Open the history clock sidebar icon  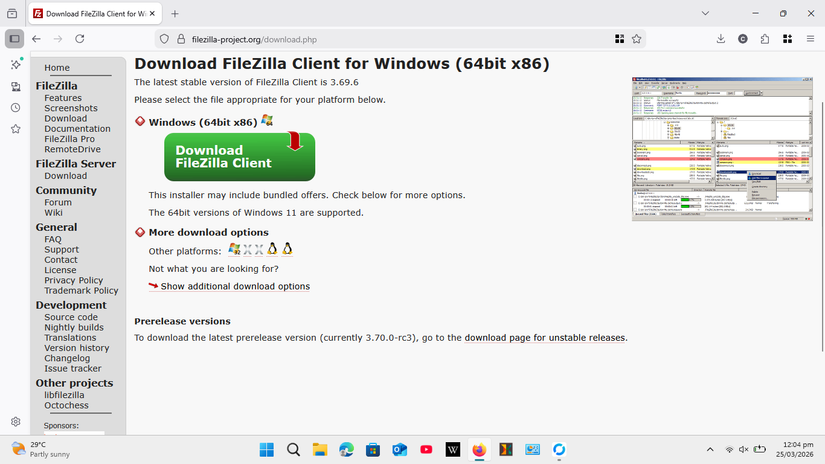pos(16,108)
